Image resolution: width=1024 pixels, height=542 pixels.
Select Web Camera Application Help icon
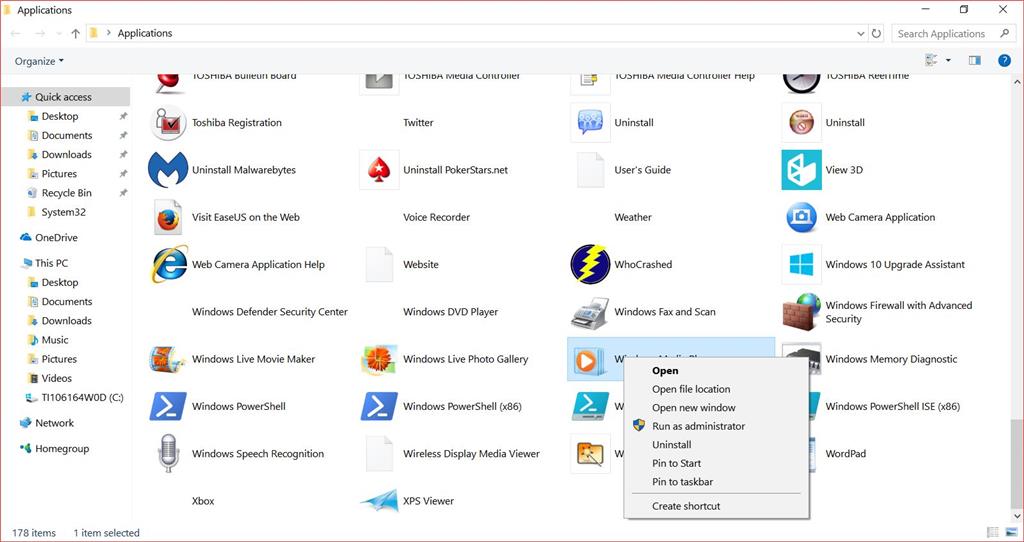coord(169,264)
